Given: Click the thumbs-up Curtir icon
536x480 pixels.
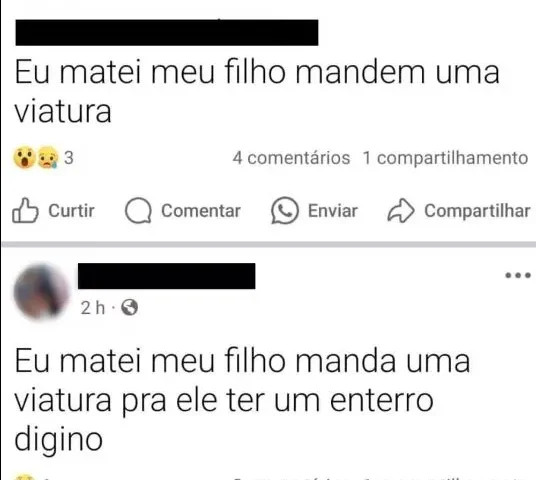Looking at the screenshot, I should coord(25,210).
